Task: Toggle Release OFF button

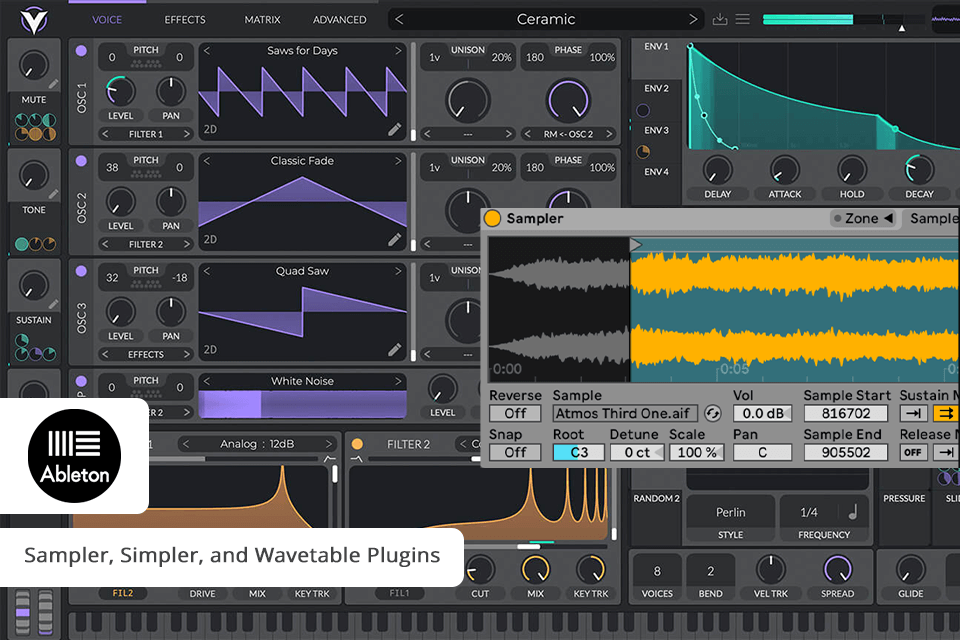Action: click(913, 453)
